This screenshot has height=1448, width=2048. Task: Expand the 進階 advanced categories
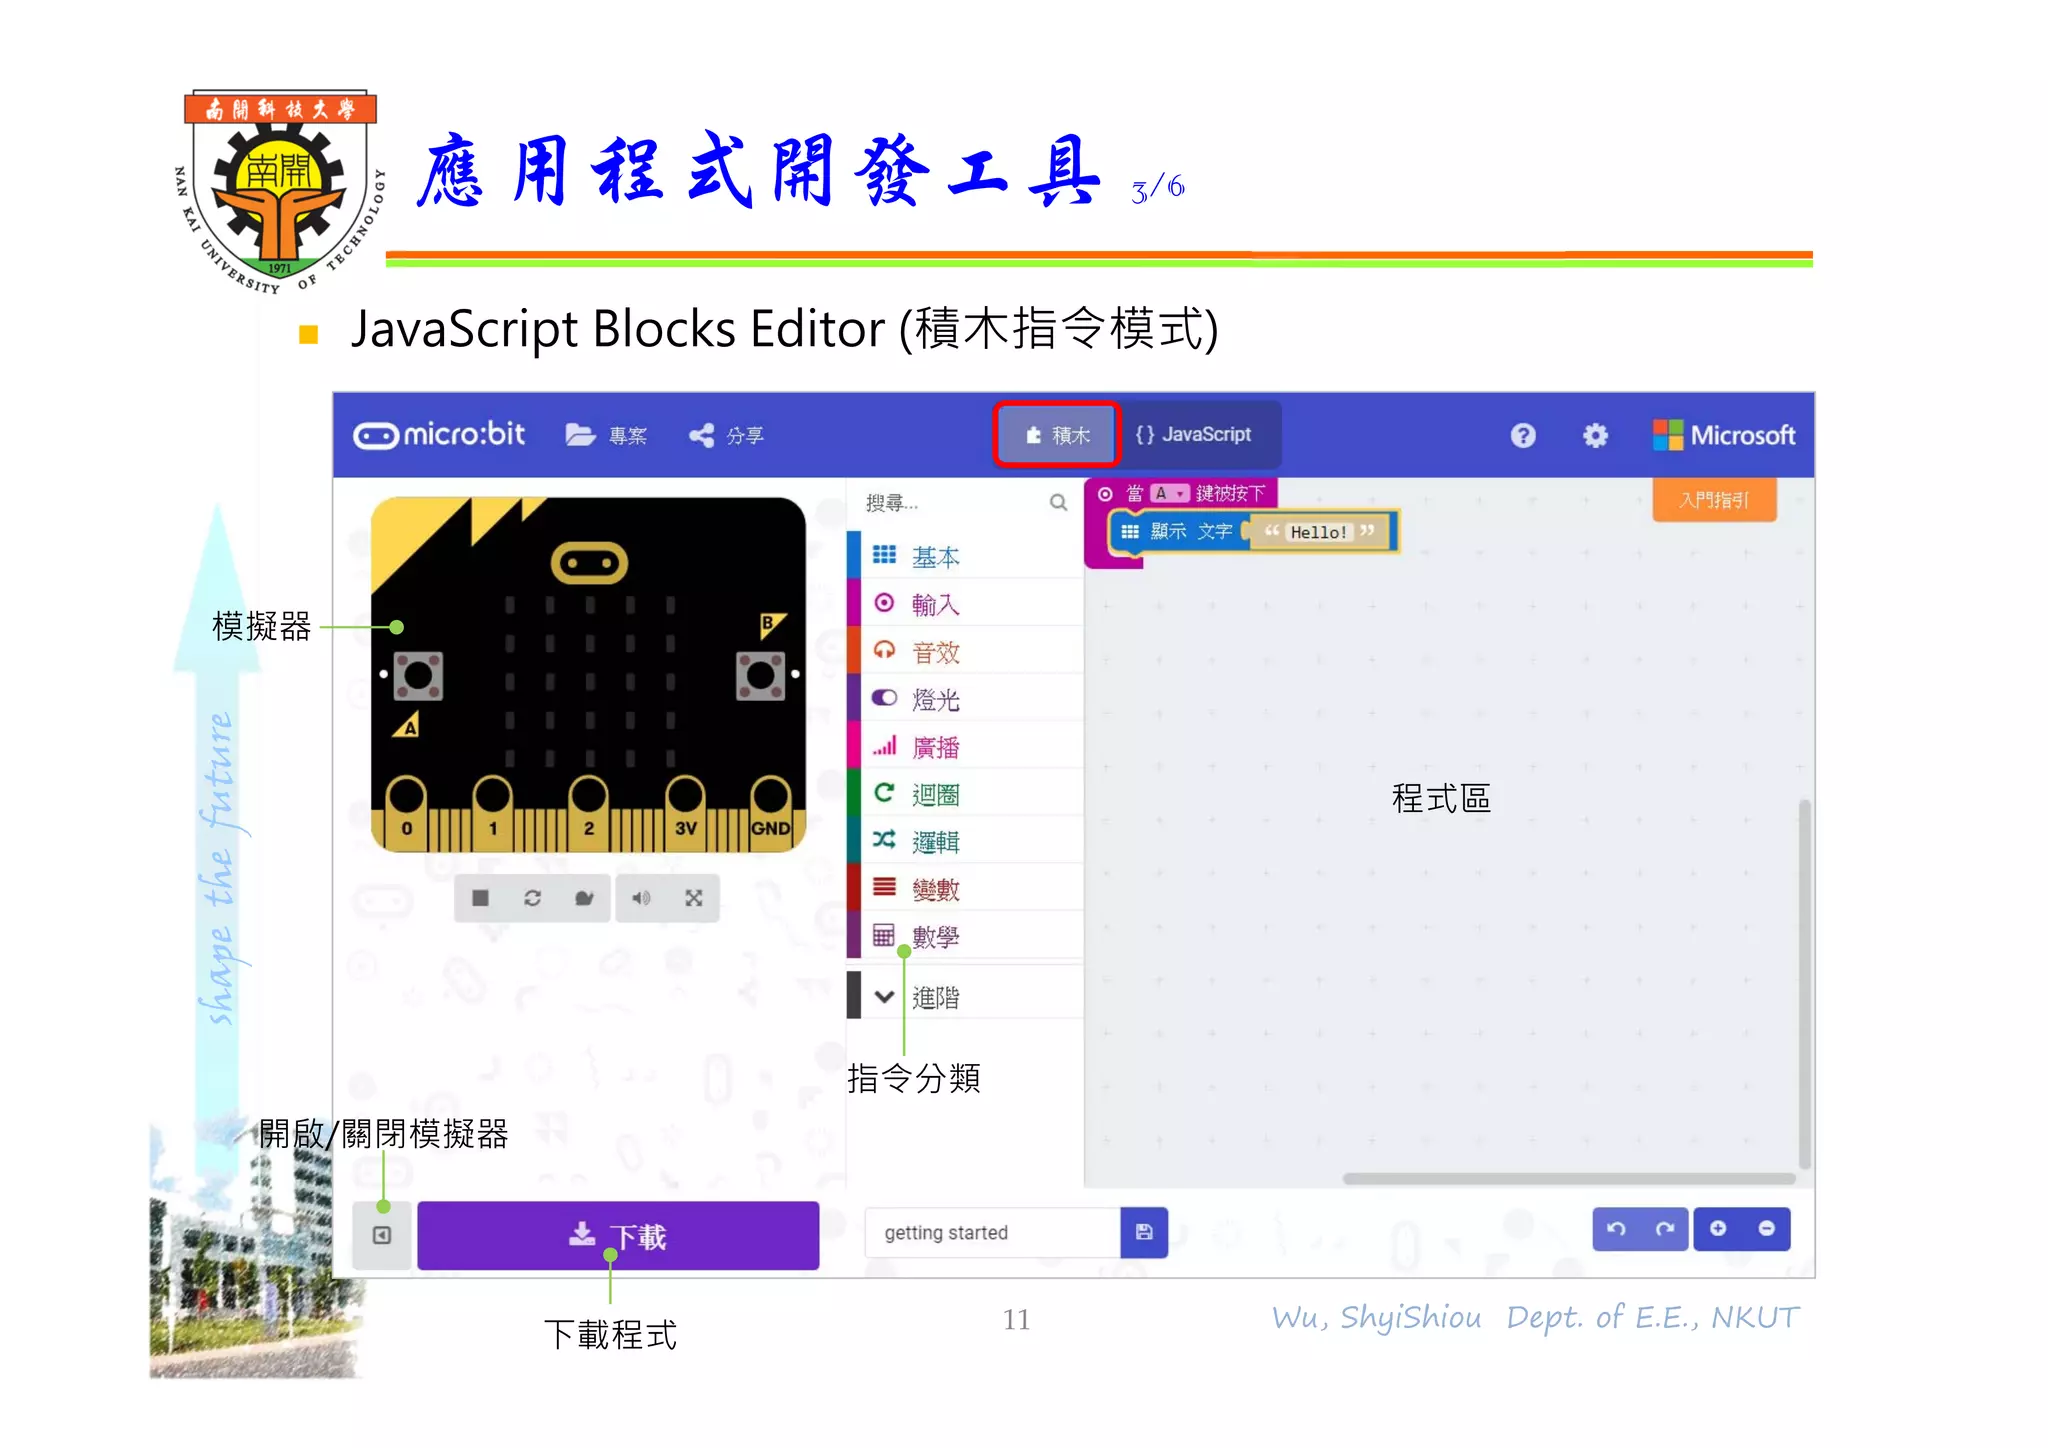pyautogui.click(x=965, y=996)
